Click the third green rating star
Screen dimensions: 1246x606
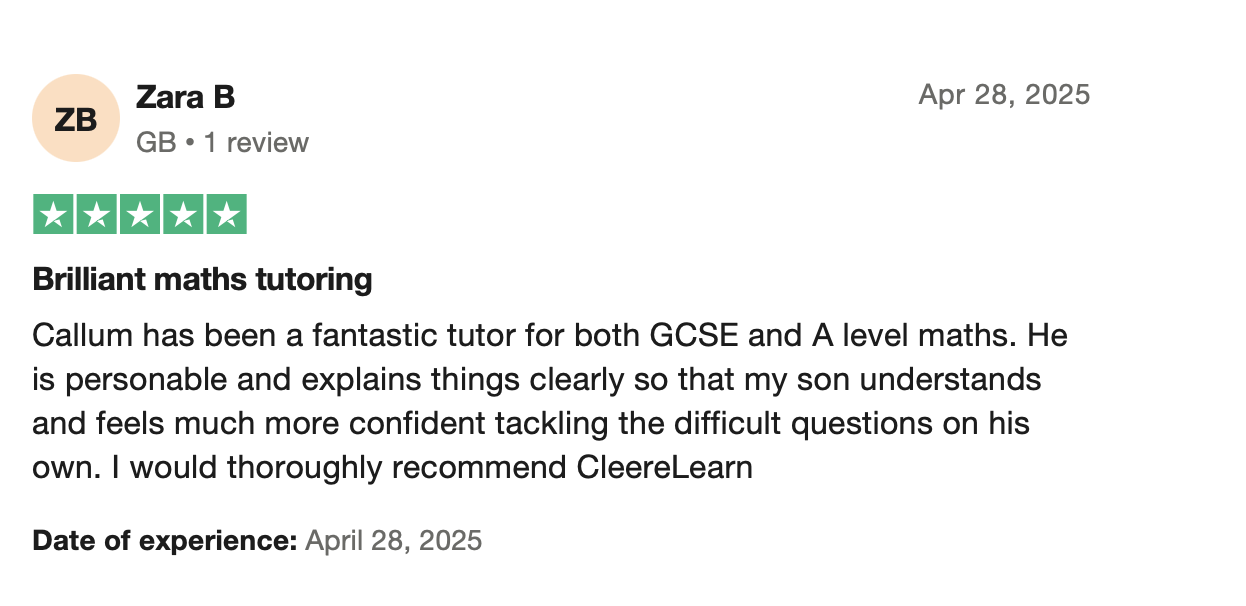(x=140, y=215)
